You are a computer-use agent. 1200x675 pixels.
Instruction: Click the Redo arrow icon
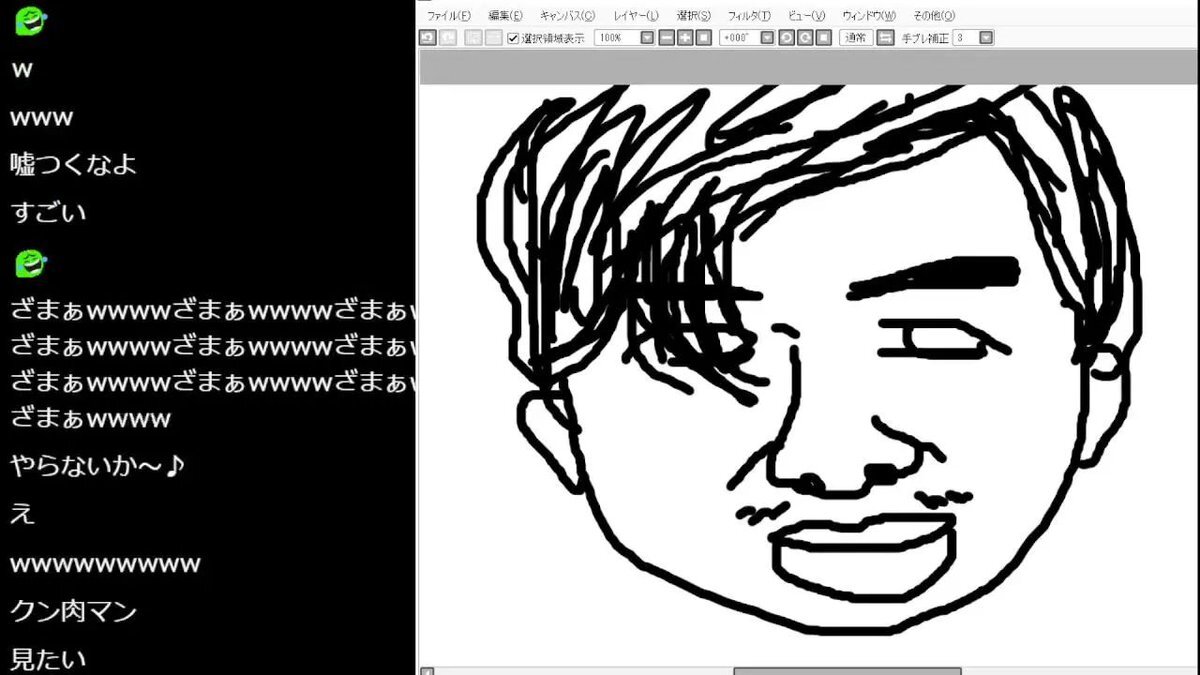[x=448, y=38]
